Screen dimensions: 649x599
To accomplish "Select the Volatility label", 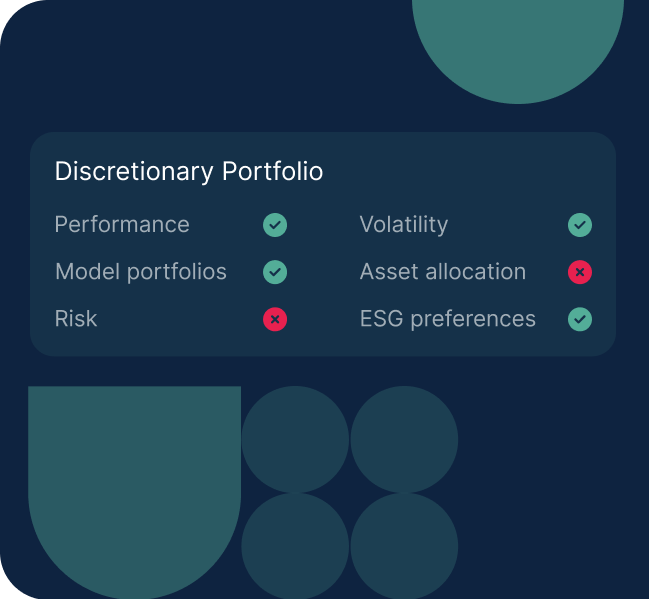I will (x=404, y=225).
